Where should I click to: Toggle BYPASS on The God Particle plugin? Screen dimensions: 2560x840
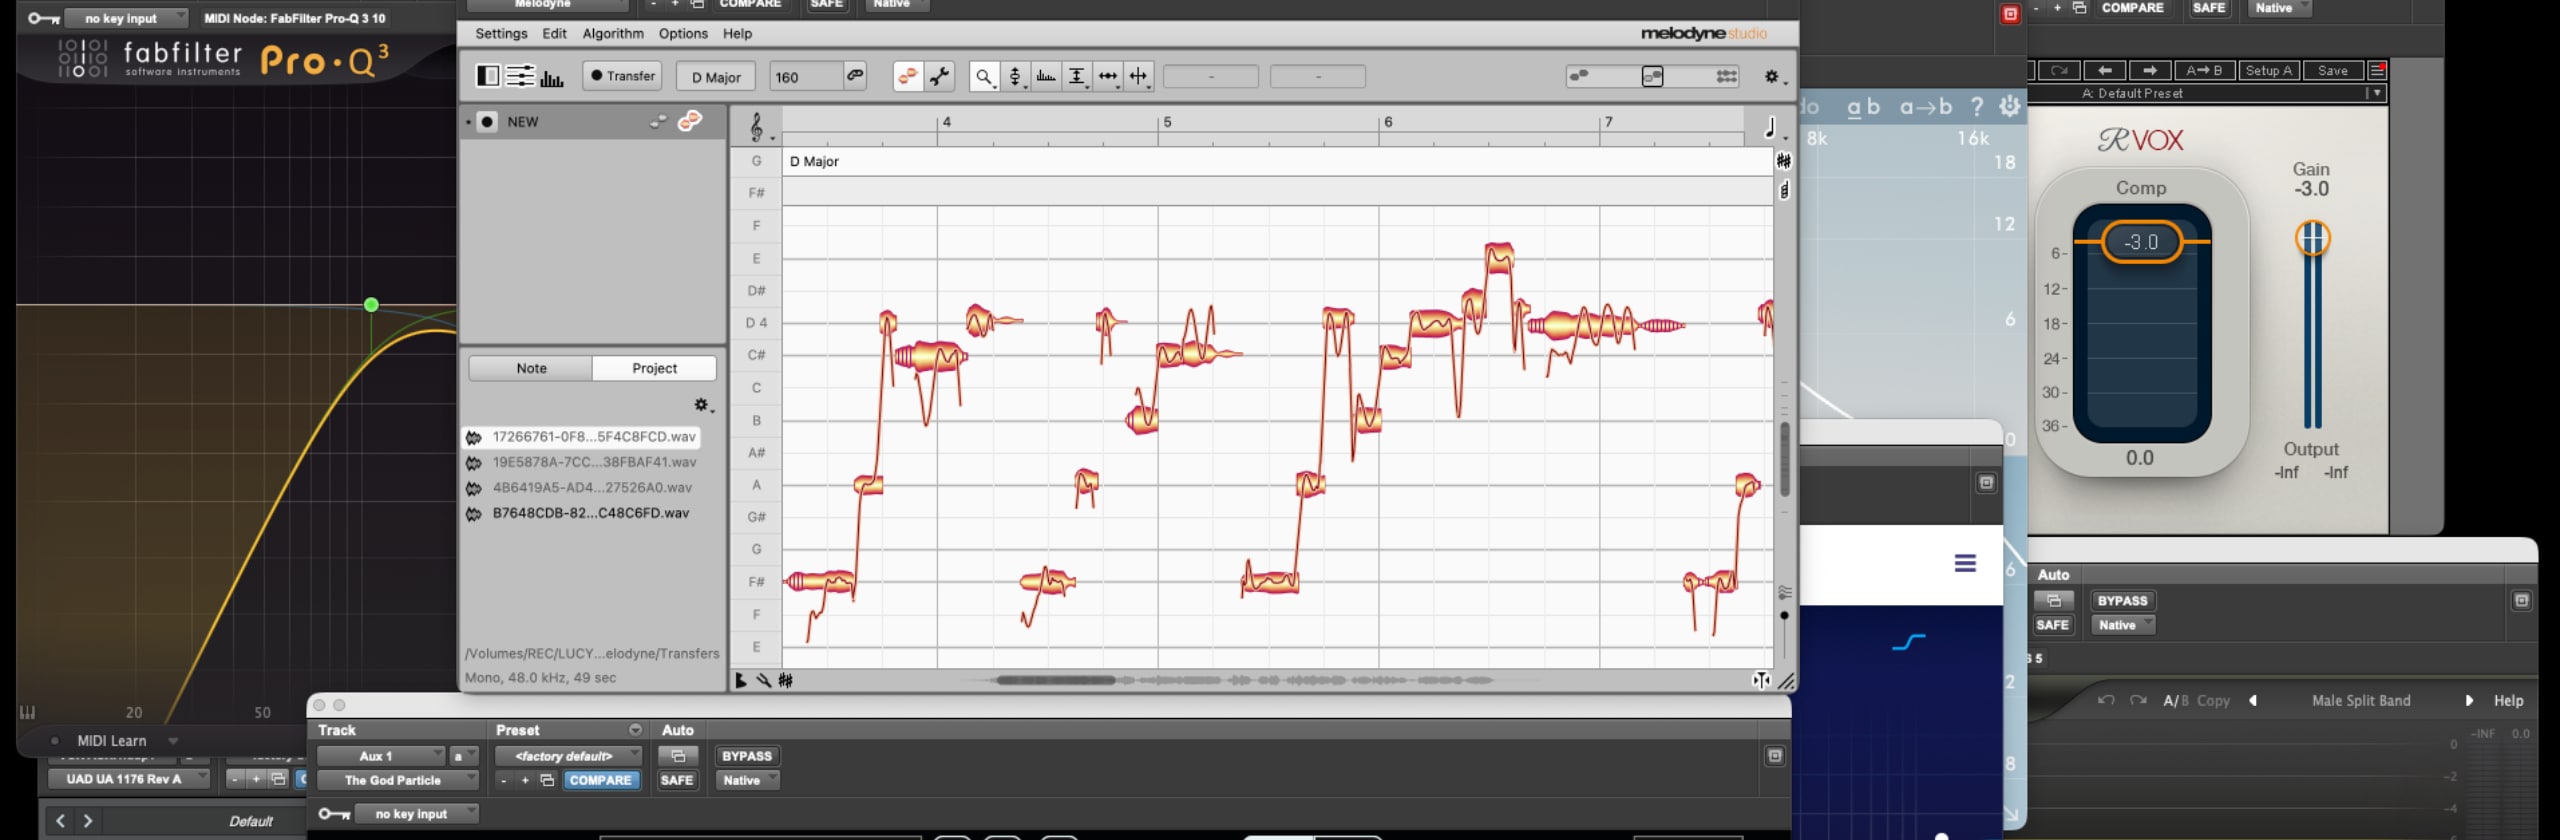tap(747, 756)
